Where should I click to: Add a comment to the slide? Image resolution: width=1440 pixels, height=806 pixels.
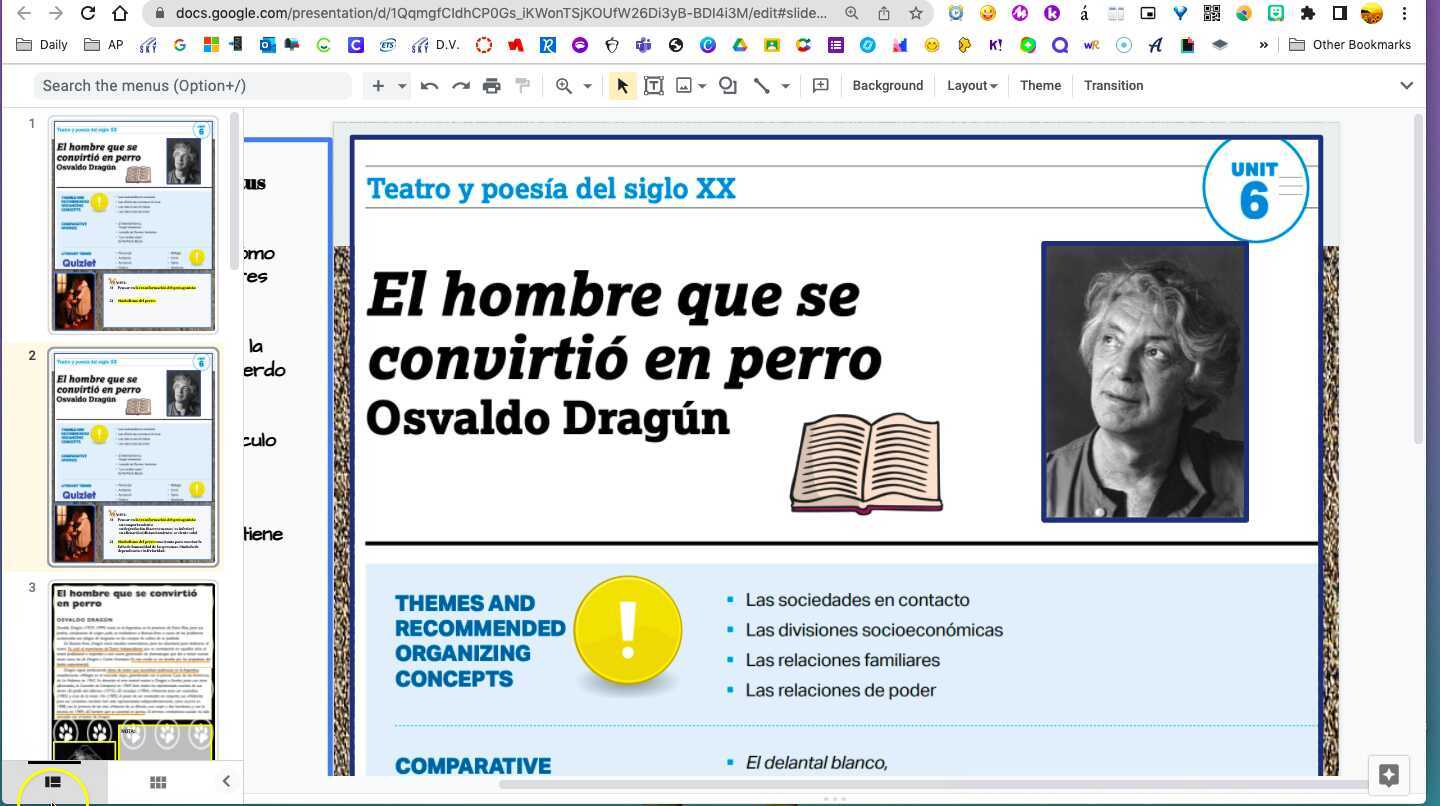pyautogui.click(x=820, y=85)
